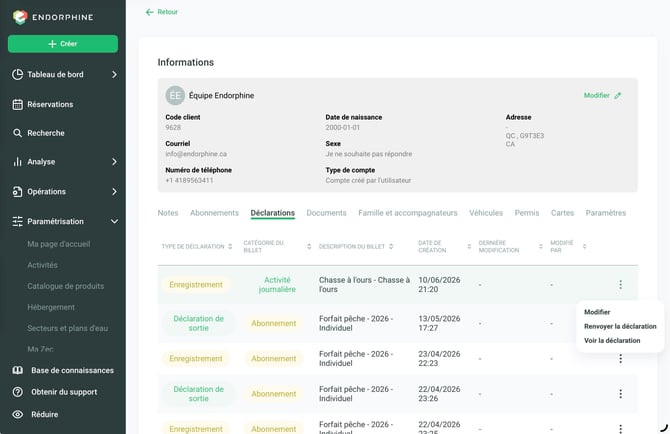Open three-dot menu for the 22/04/2026 23:26 row
The width and height of the screenshot is (670, 434).
[620, 393]
